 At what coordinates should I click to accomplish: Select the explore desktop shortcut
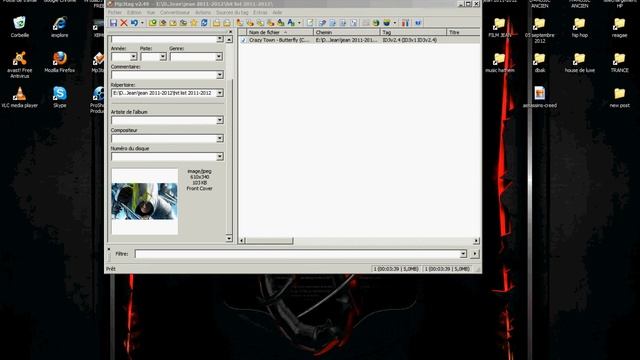point(60,27)
